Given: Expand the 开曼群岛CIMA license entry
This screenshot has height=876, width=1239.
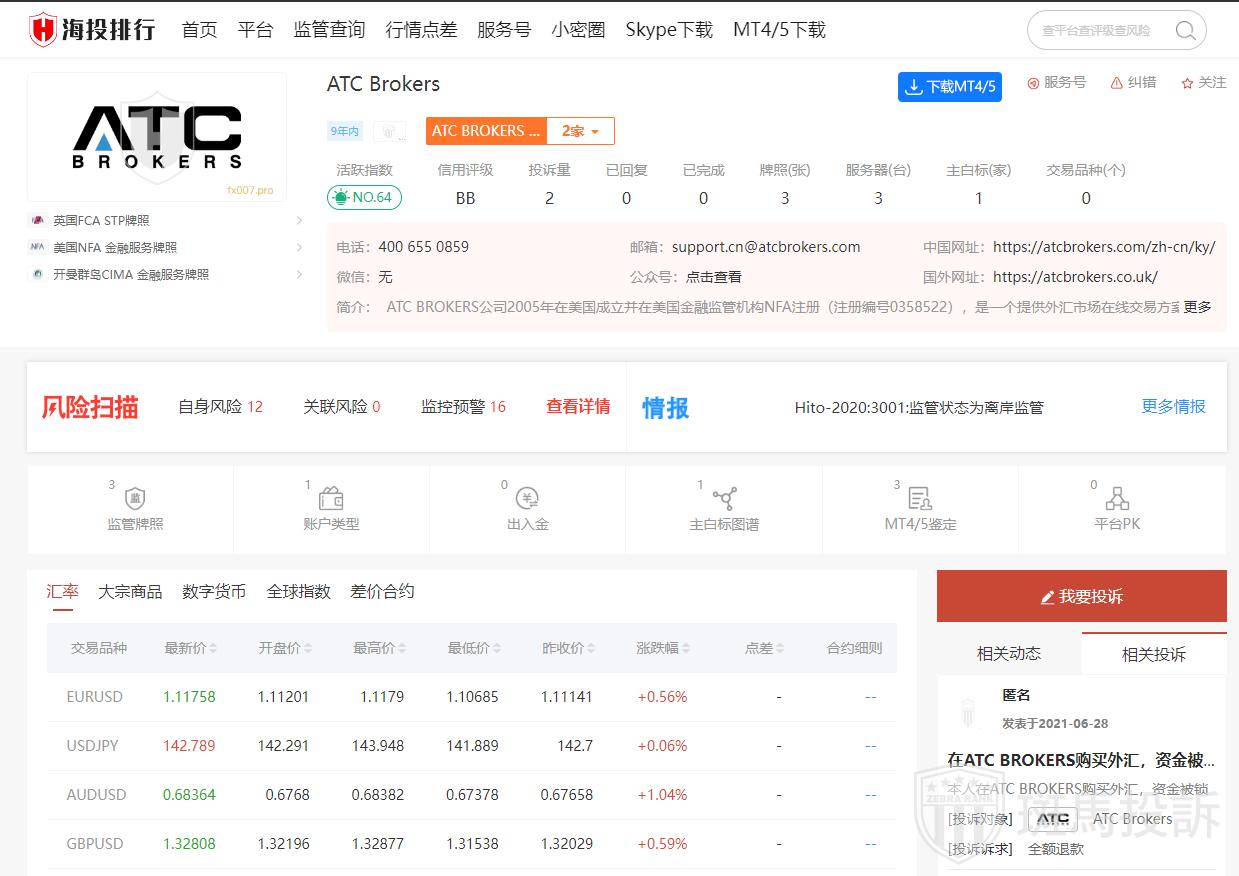Looking at the screenshot, I should 299,274.
